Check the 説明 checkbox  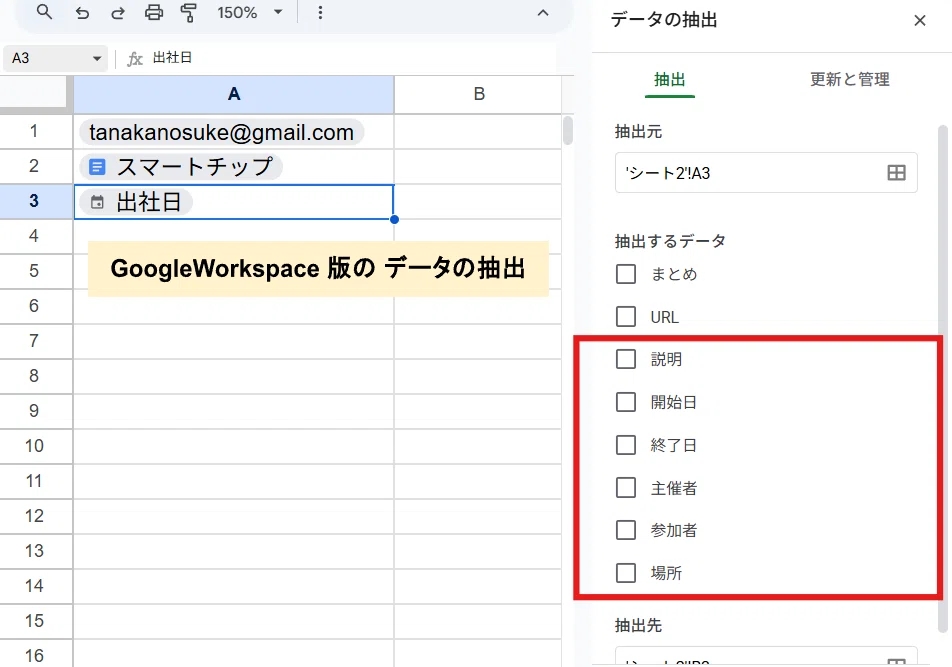625,359
